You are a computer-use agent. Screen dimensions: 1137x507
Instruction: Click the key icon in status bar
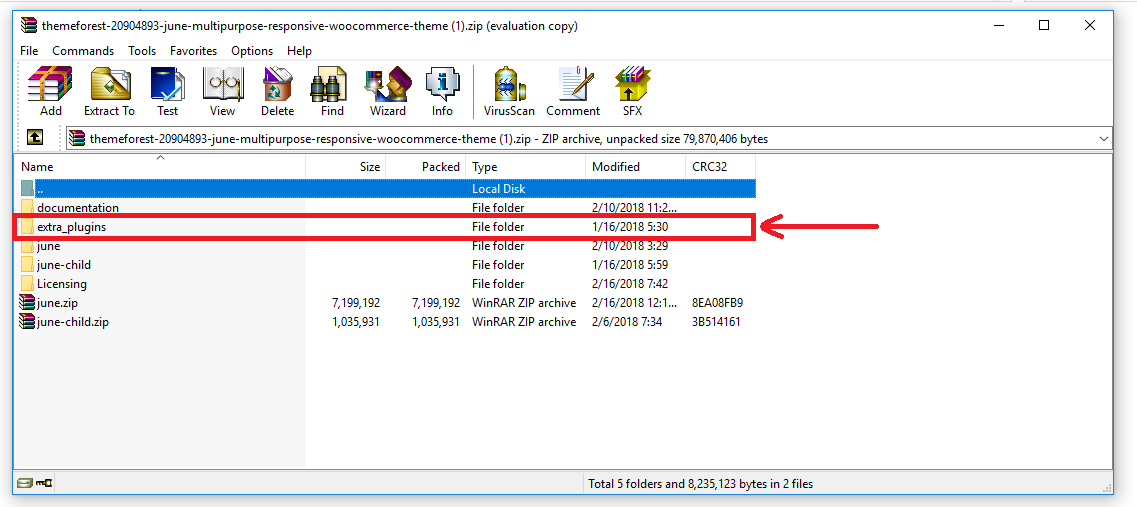click(44, 482)
